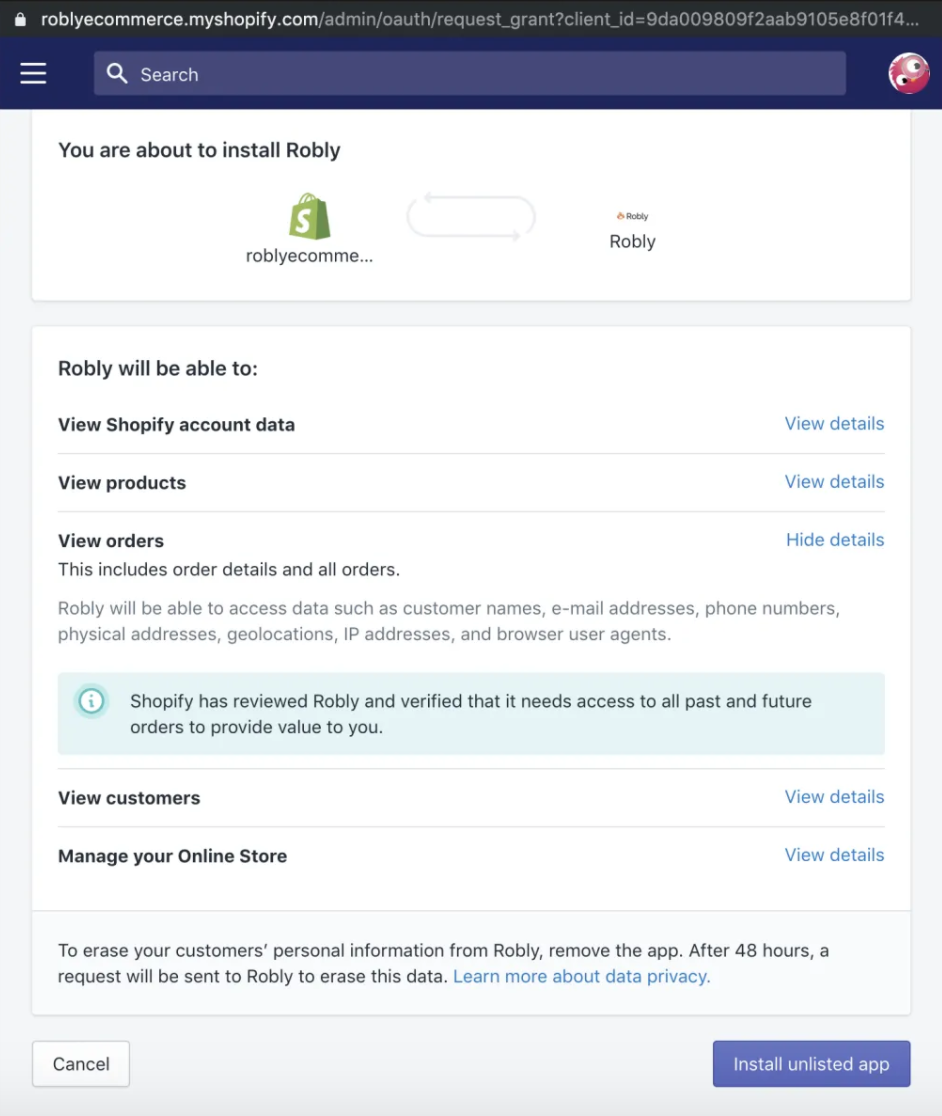Click the sync arrows between store and app
942x1116 pixels.
click(470, 216)
